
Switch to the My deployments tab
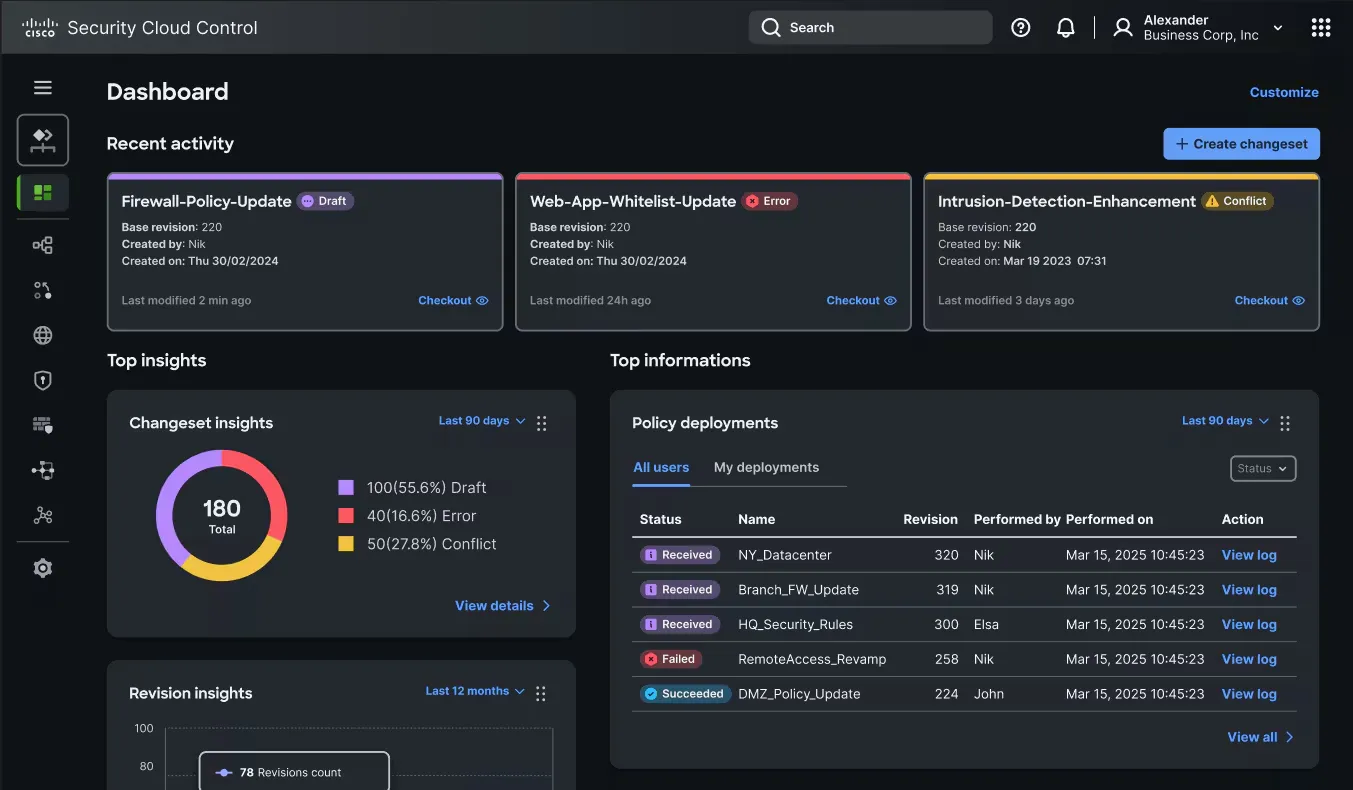(x=766, y=467)
